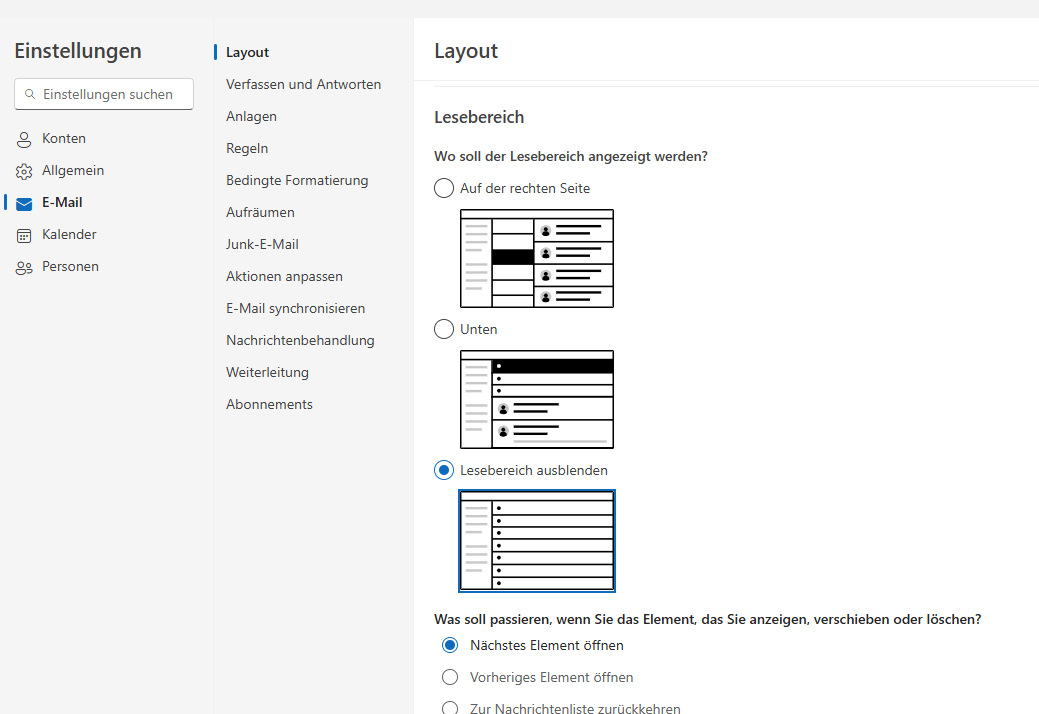Open Junk-E-Mail settings
The image size is (1039, 714).
[x=262, y=244]
